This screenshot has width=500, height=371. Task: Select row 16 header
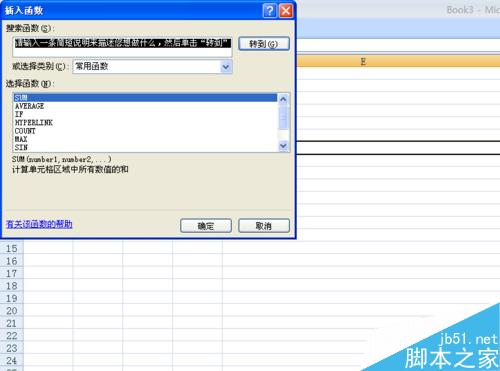(12, 261)
